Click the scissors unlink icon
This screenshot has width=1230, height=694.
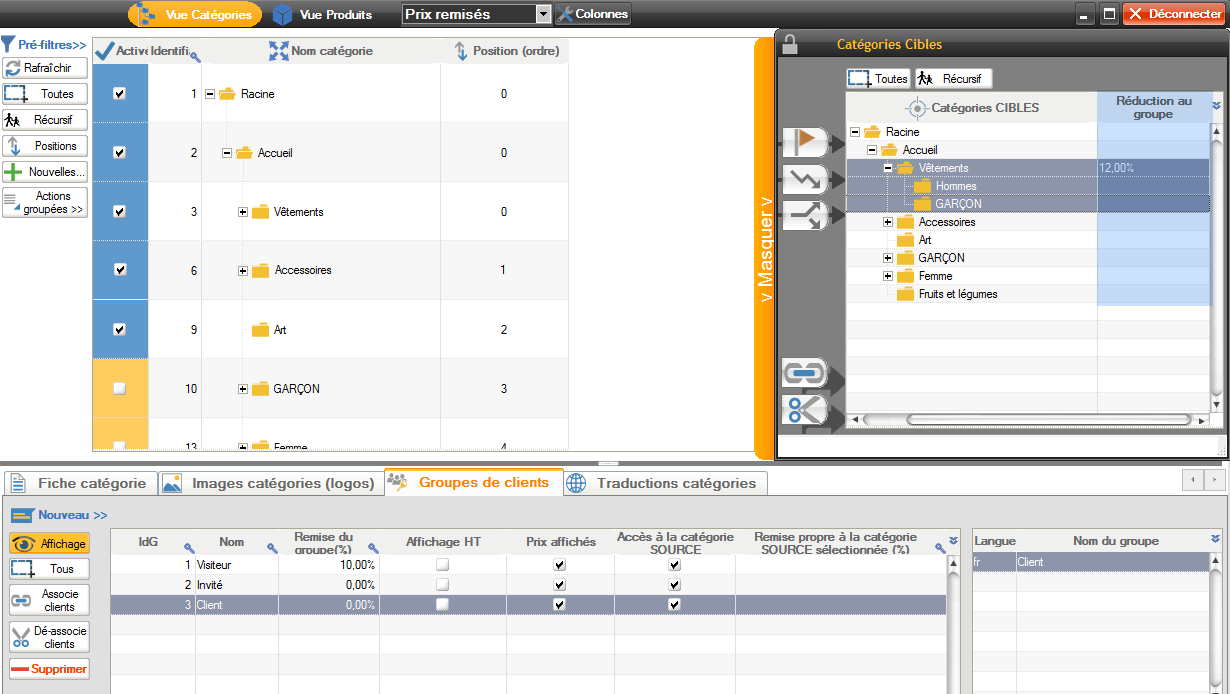(804, 410)
